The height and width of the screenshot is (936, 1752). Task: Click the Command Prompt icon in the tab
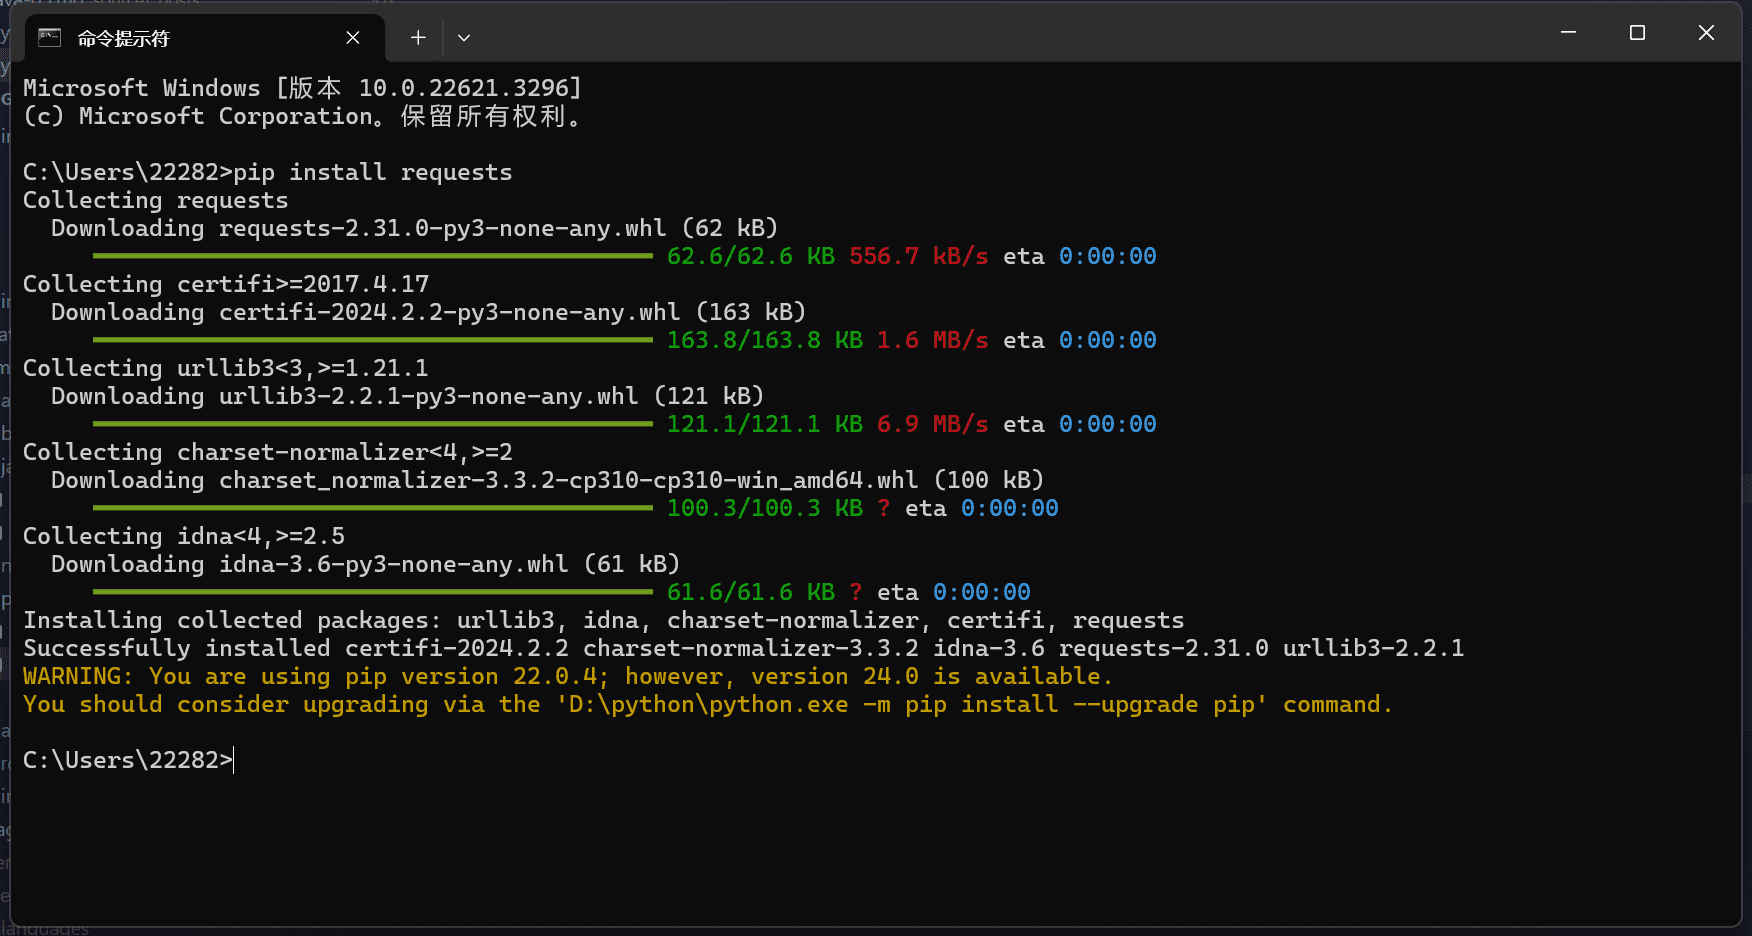point(50,38)
